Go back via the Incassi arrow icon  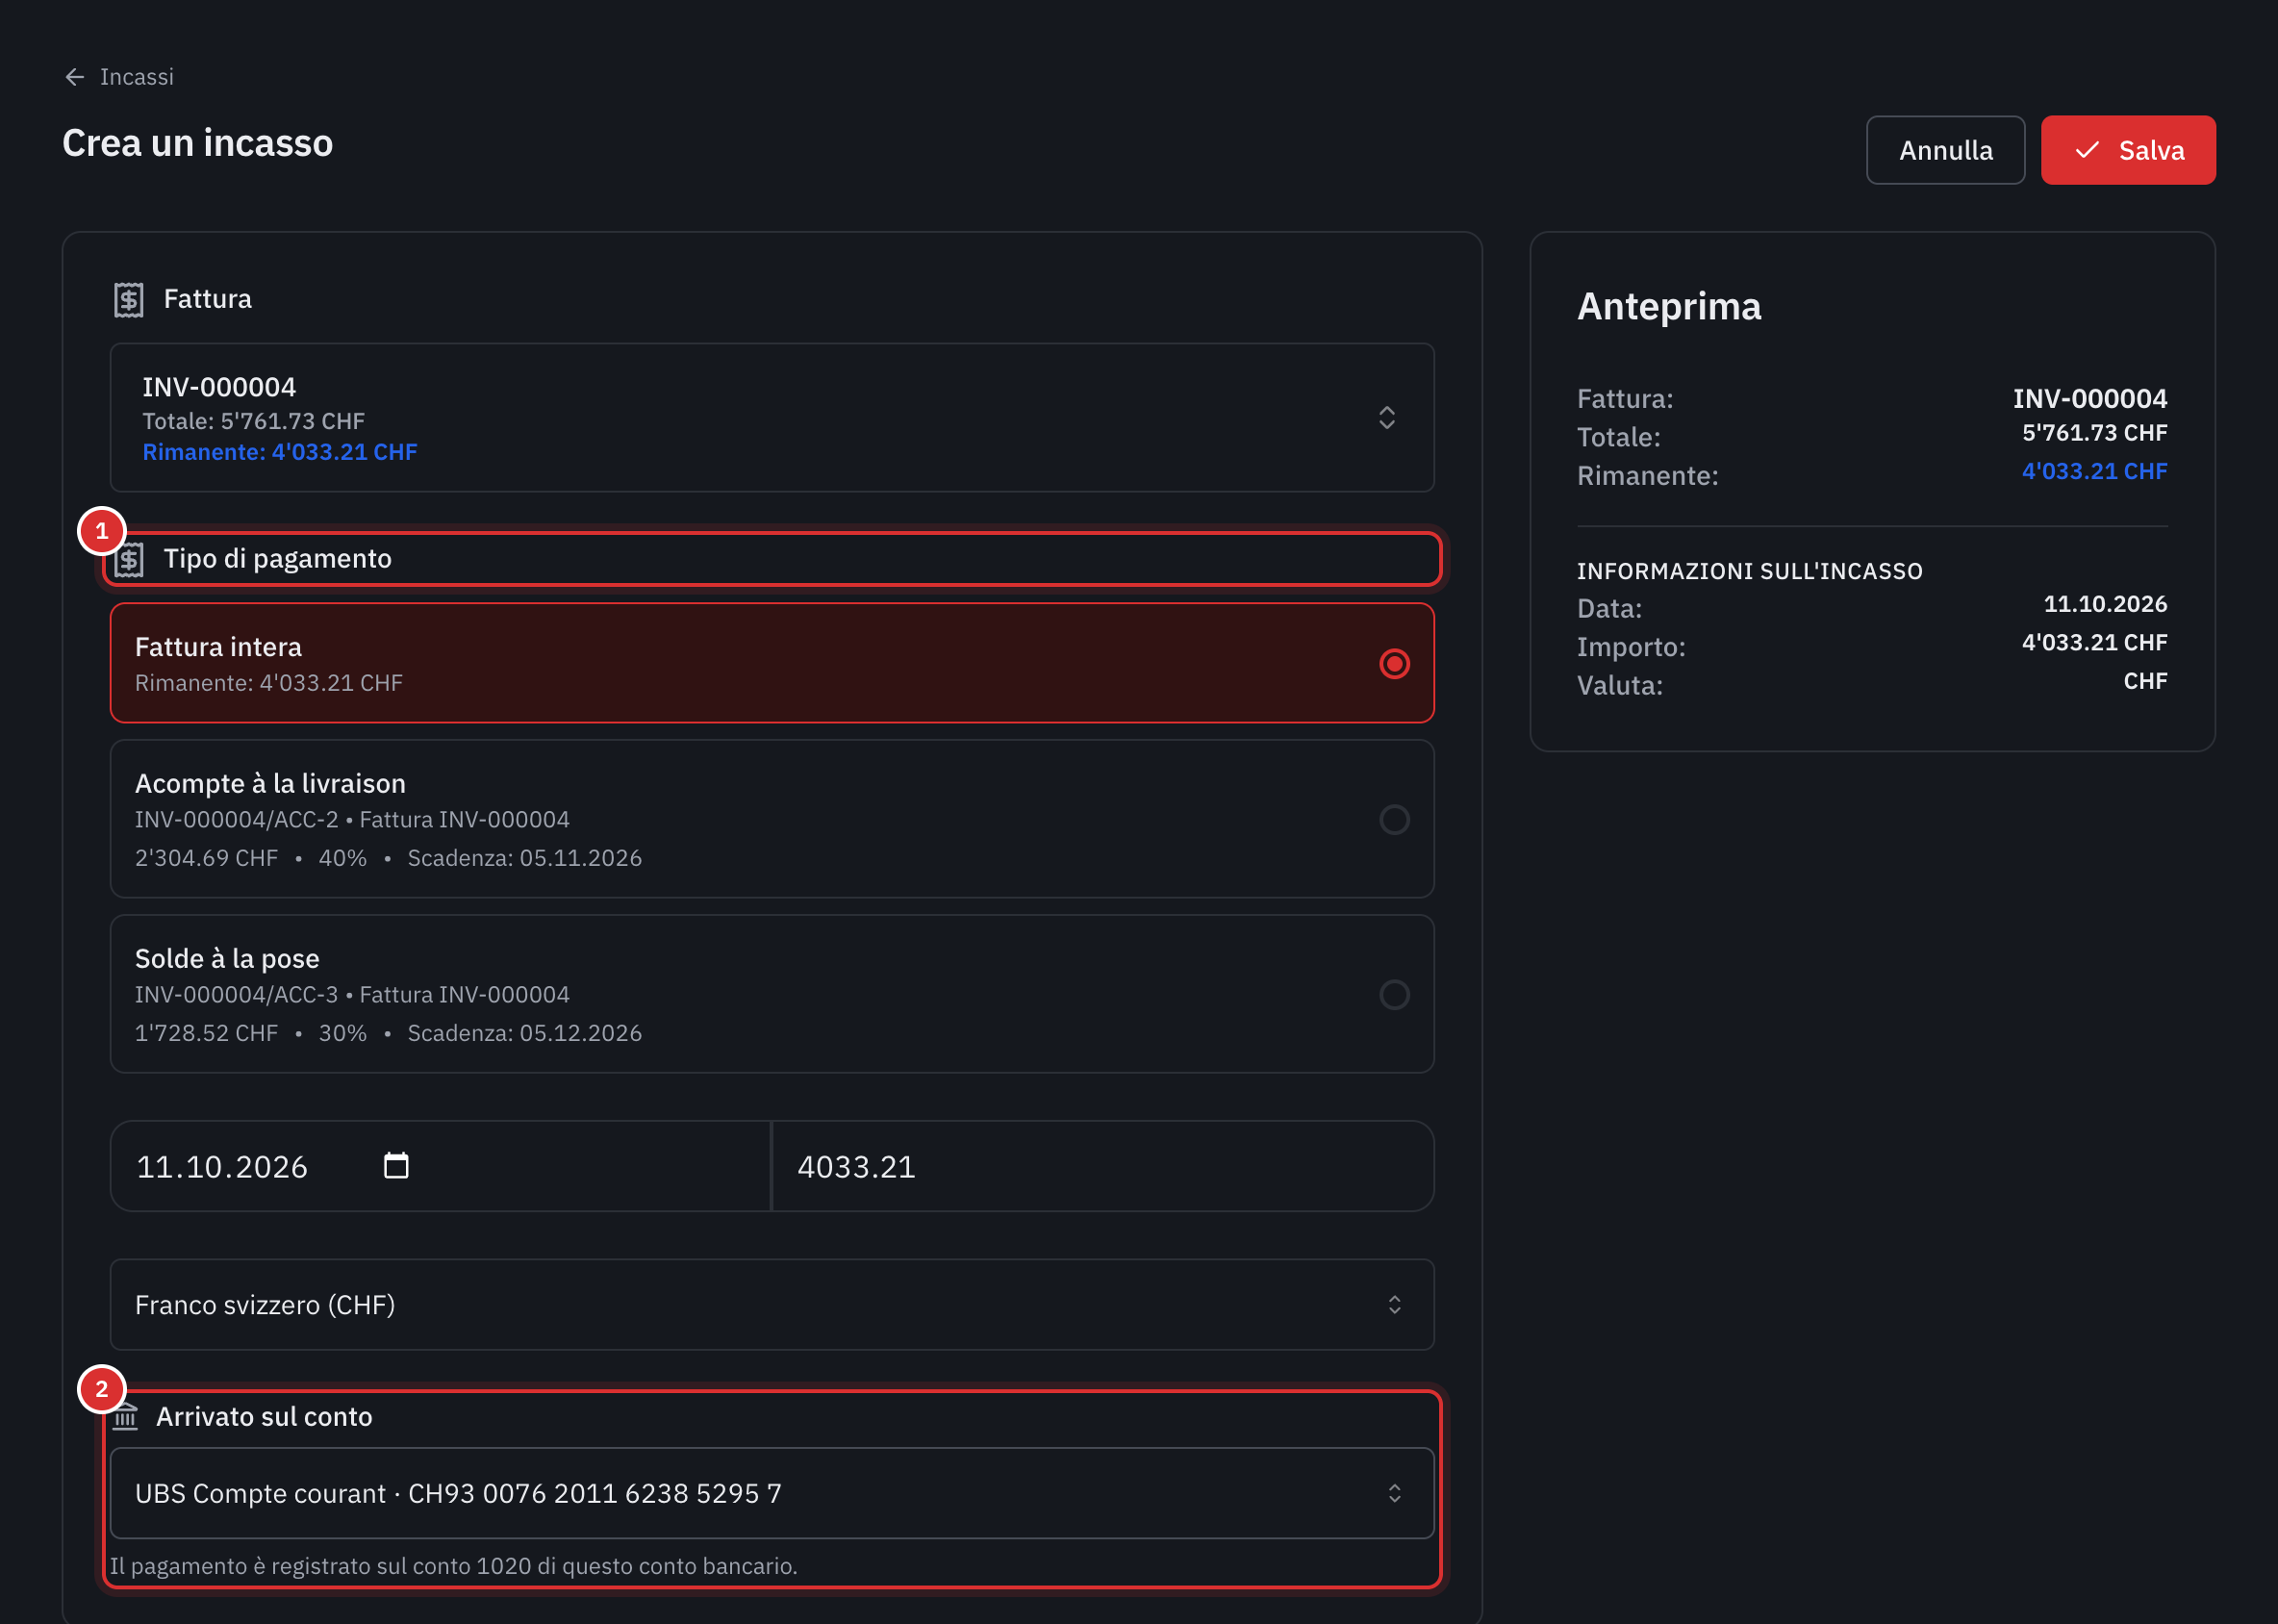[75, 77]
